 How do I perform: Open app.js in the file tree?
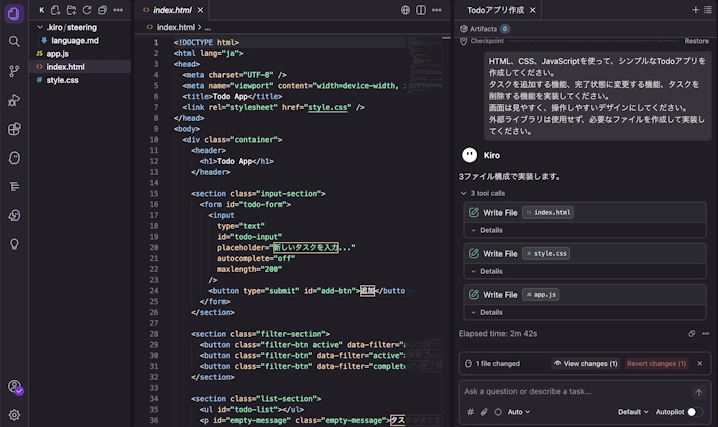[x=57, y=54]
